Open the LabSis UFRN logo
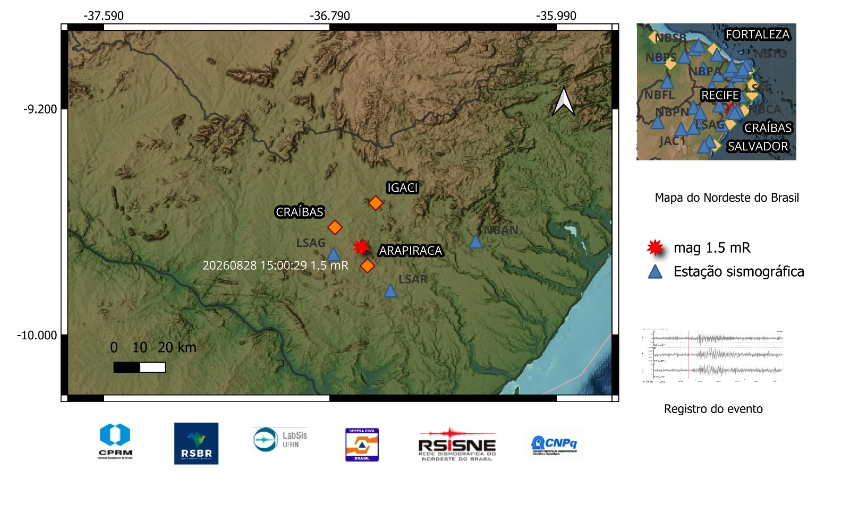850x505 pixels. [280, 439]
